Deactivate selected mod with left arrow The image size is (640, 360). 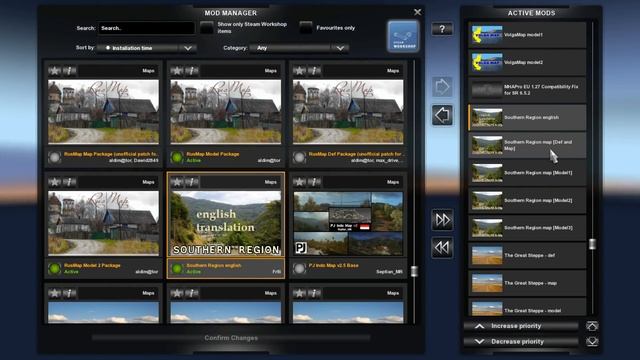(x=442, y=115)
